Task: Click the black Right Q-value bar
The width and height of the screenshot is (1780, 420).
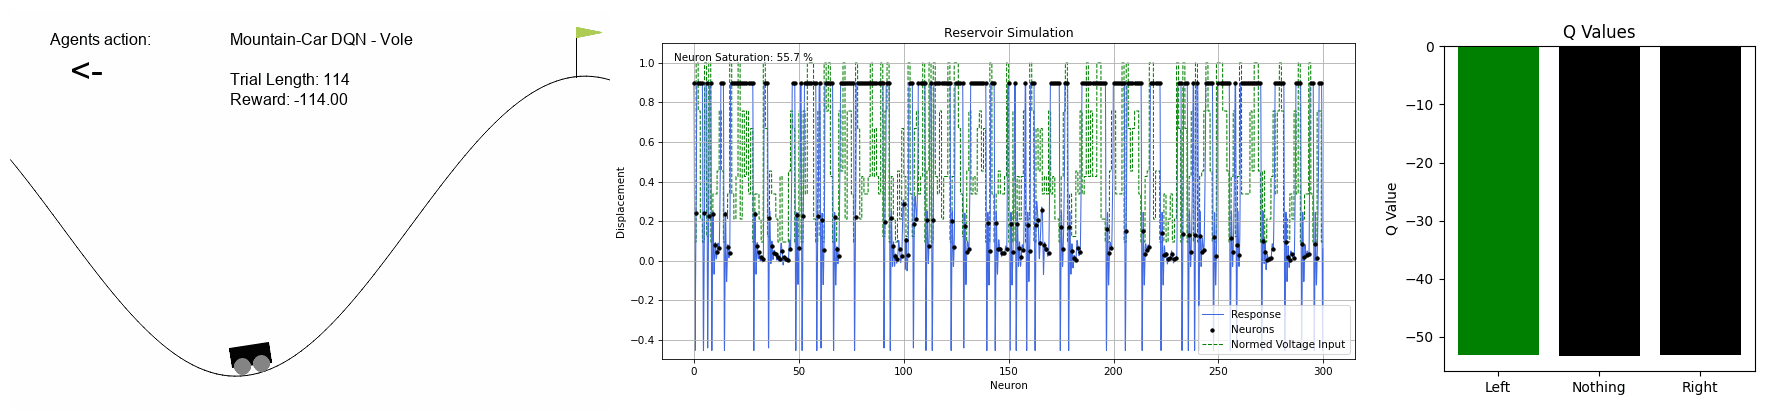Action: (x=1700, y=201)
